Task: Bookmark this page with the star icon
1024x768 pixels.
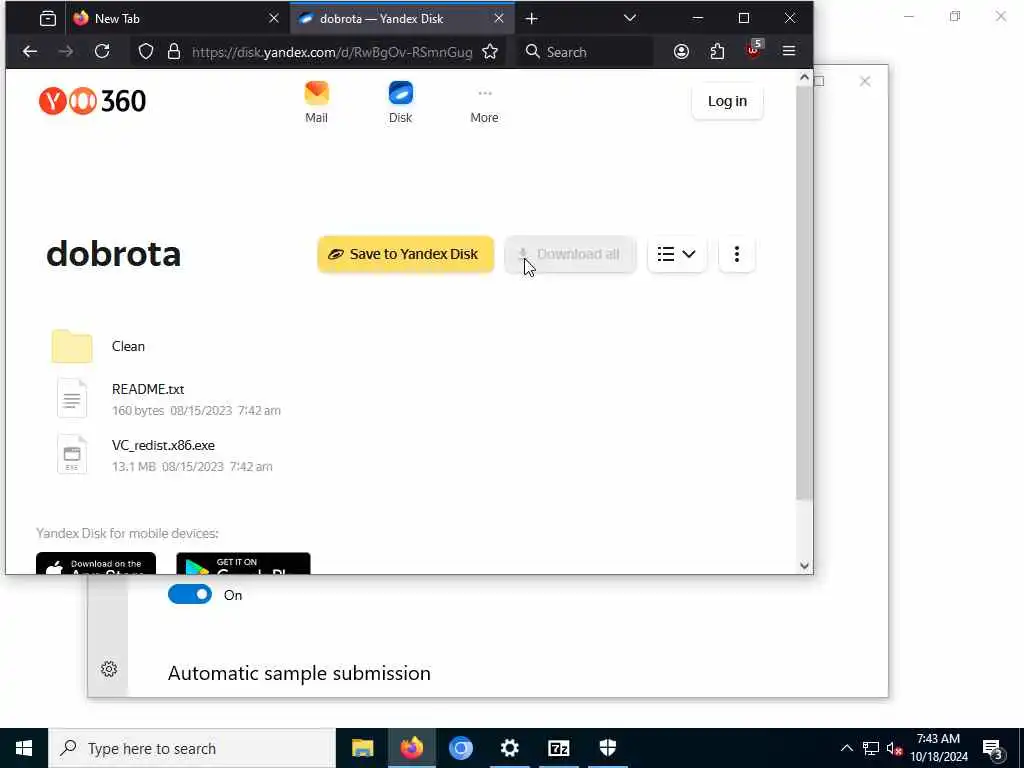Action: pyautogui.click(x=490, y=52)
